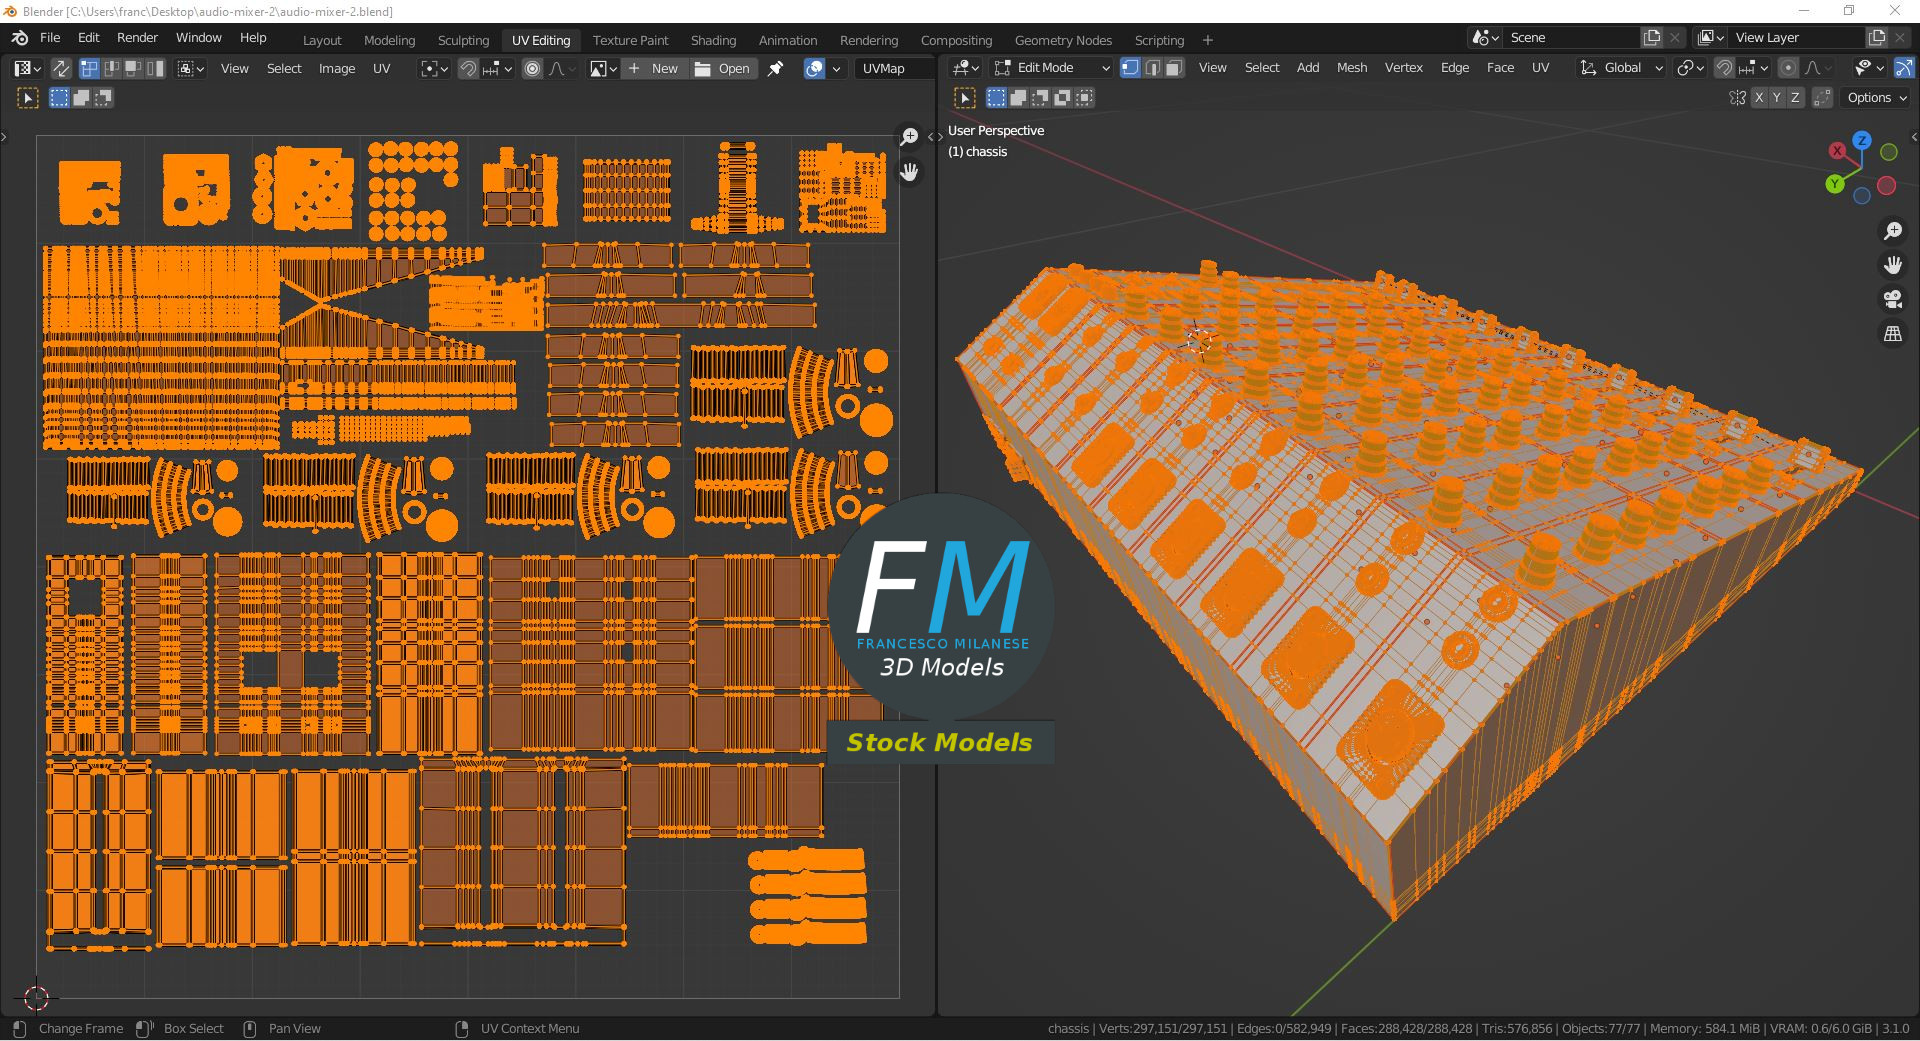Switch to the Shading workspace tab
1920x1041 pixels.
[x=713, y=40]
